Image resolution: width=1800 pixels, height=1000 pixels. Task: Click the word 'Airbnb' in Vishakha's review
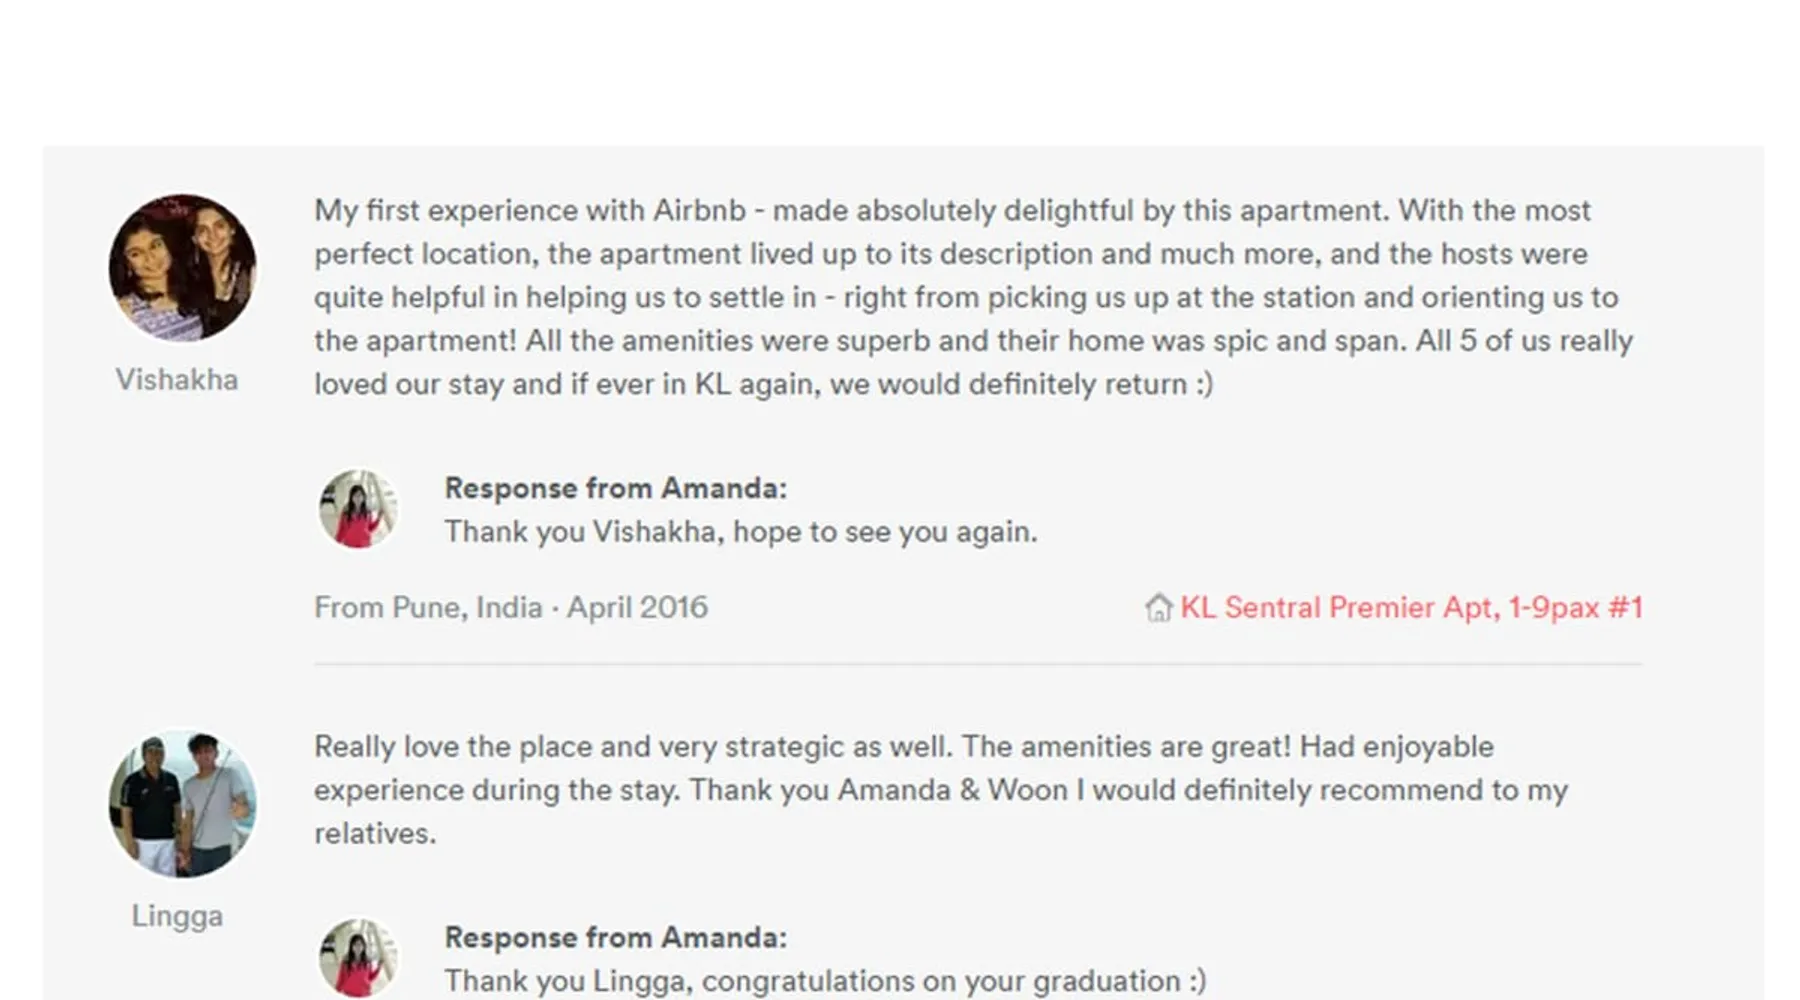[x=699, y=211]
